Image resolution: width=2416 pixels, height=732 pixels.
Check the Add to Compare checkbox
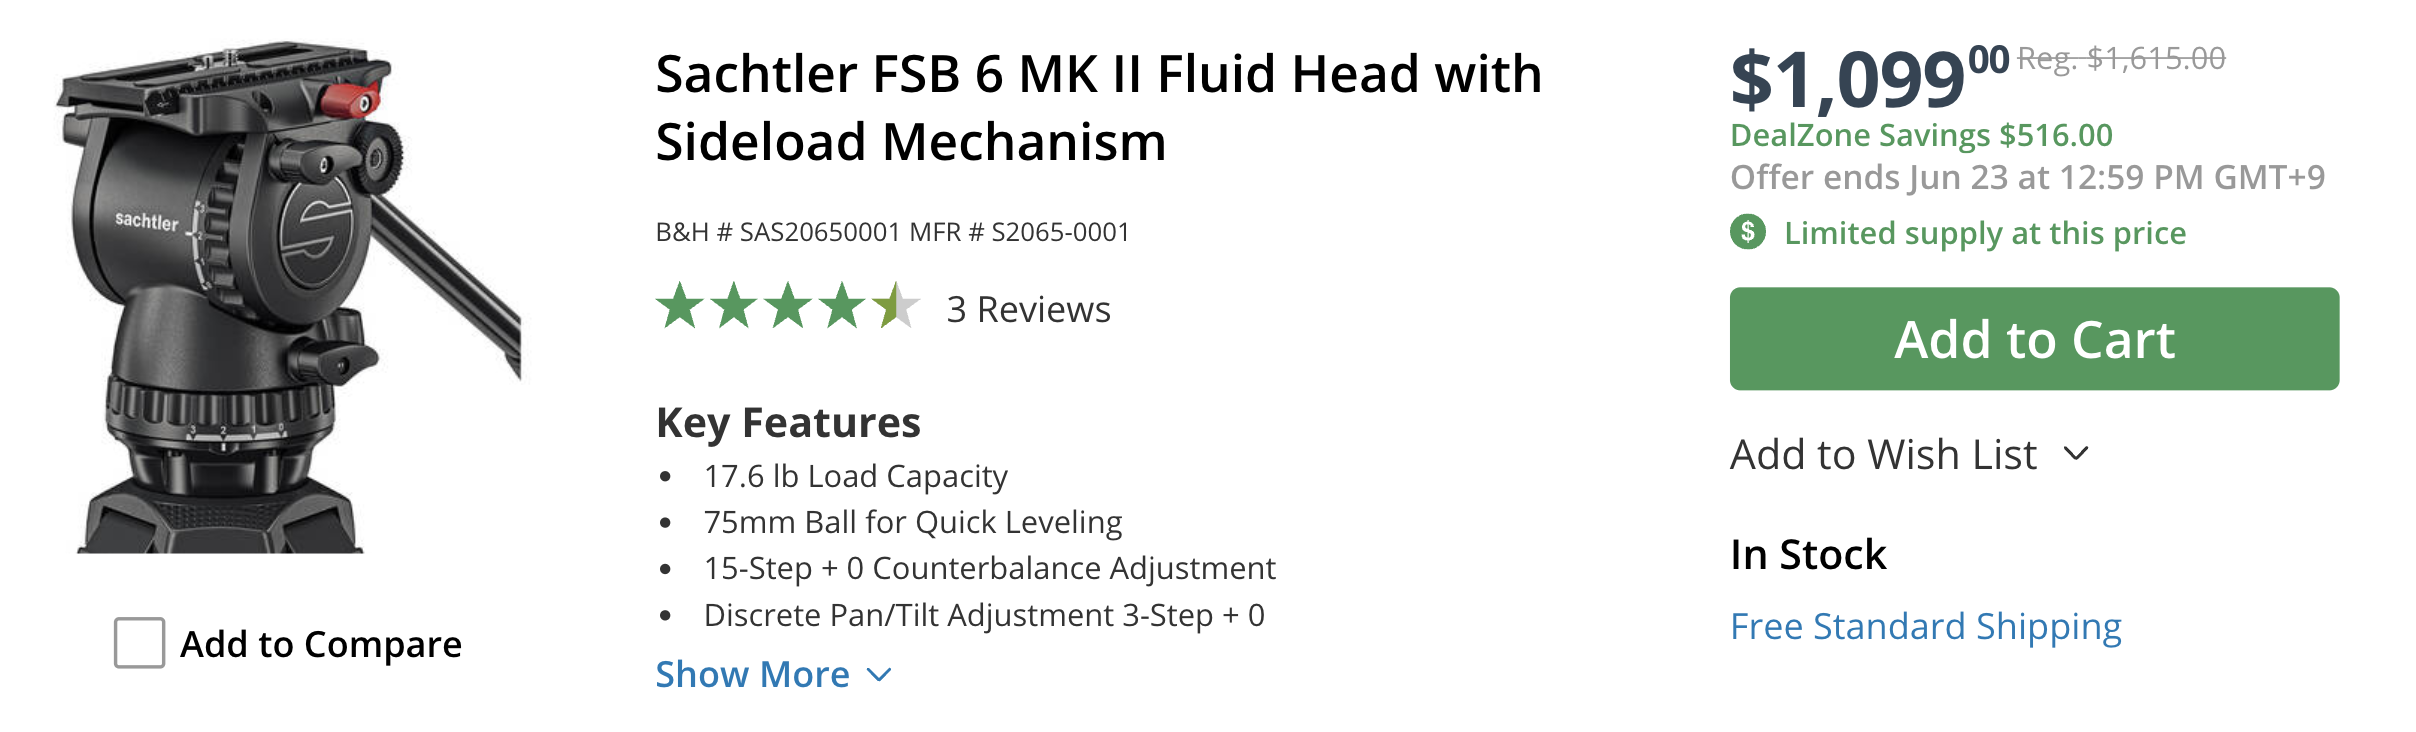click(139, 643)
